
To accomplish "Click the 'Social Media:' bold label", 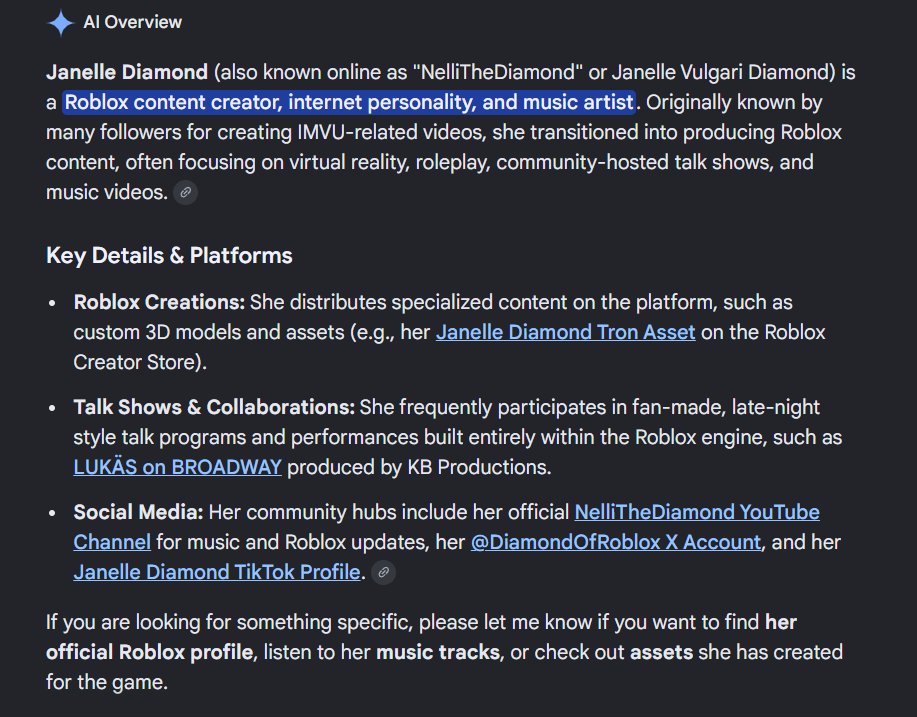I will (138, 512).
